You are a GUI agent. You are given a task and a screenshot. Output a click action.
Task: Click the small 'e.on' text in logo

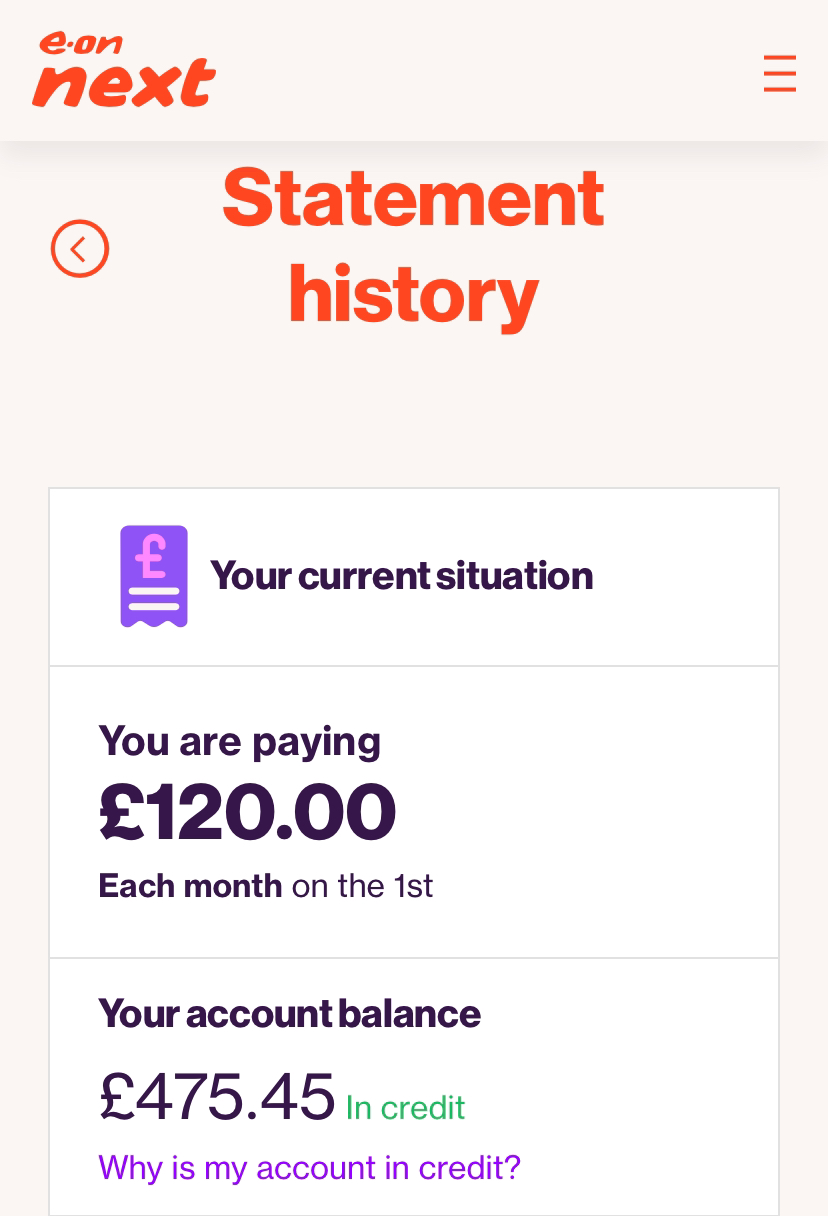point(80,43)
